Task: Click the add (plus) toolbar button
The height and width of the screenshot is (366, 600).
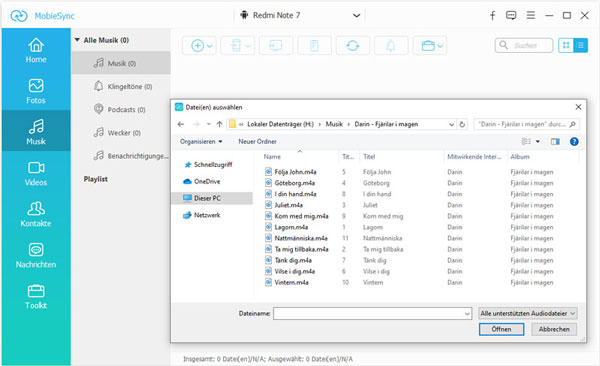Action: coord(199,46)
